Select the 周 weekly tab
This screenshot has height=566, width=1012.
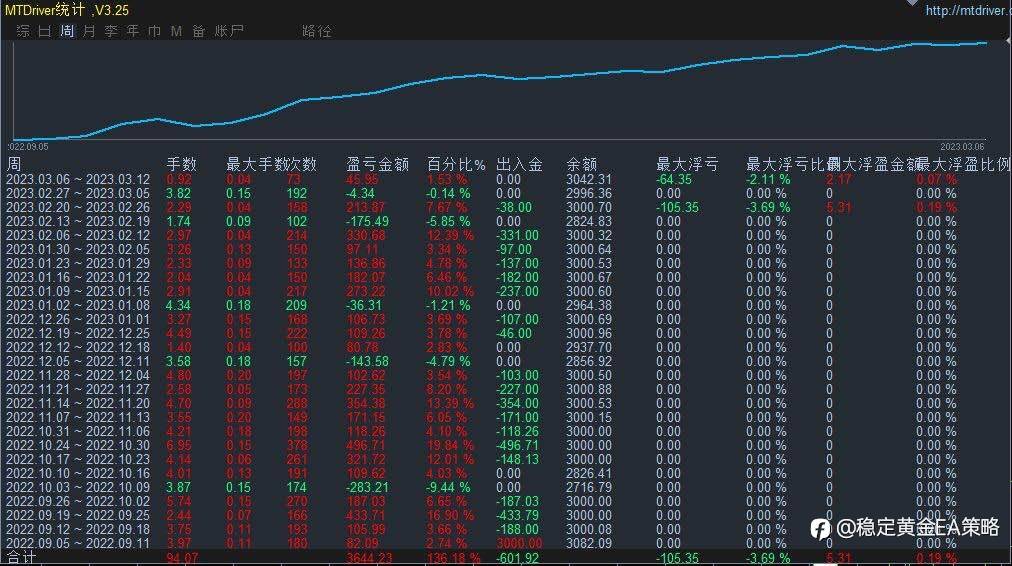[x=67, y=31]
